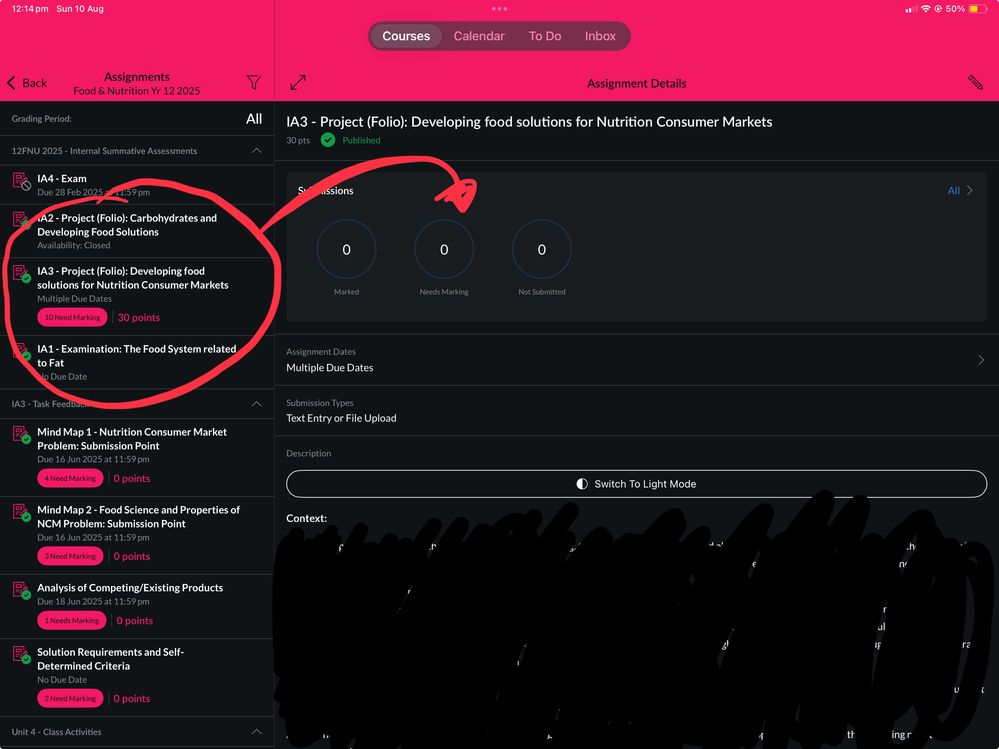Collapse the Unit 4 - Class Activities section

(257, 732)
